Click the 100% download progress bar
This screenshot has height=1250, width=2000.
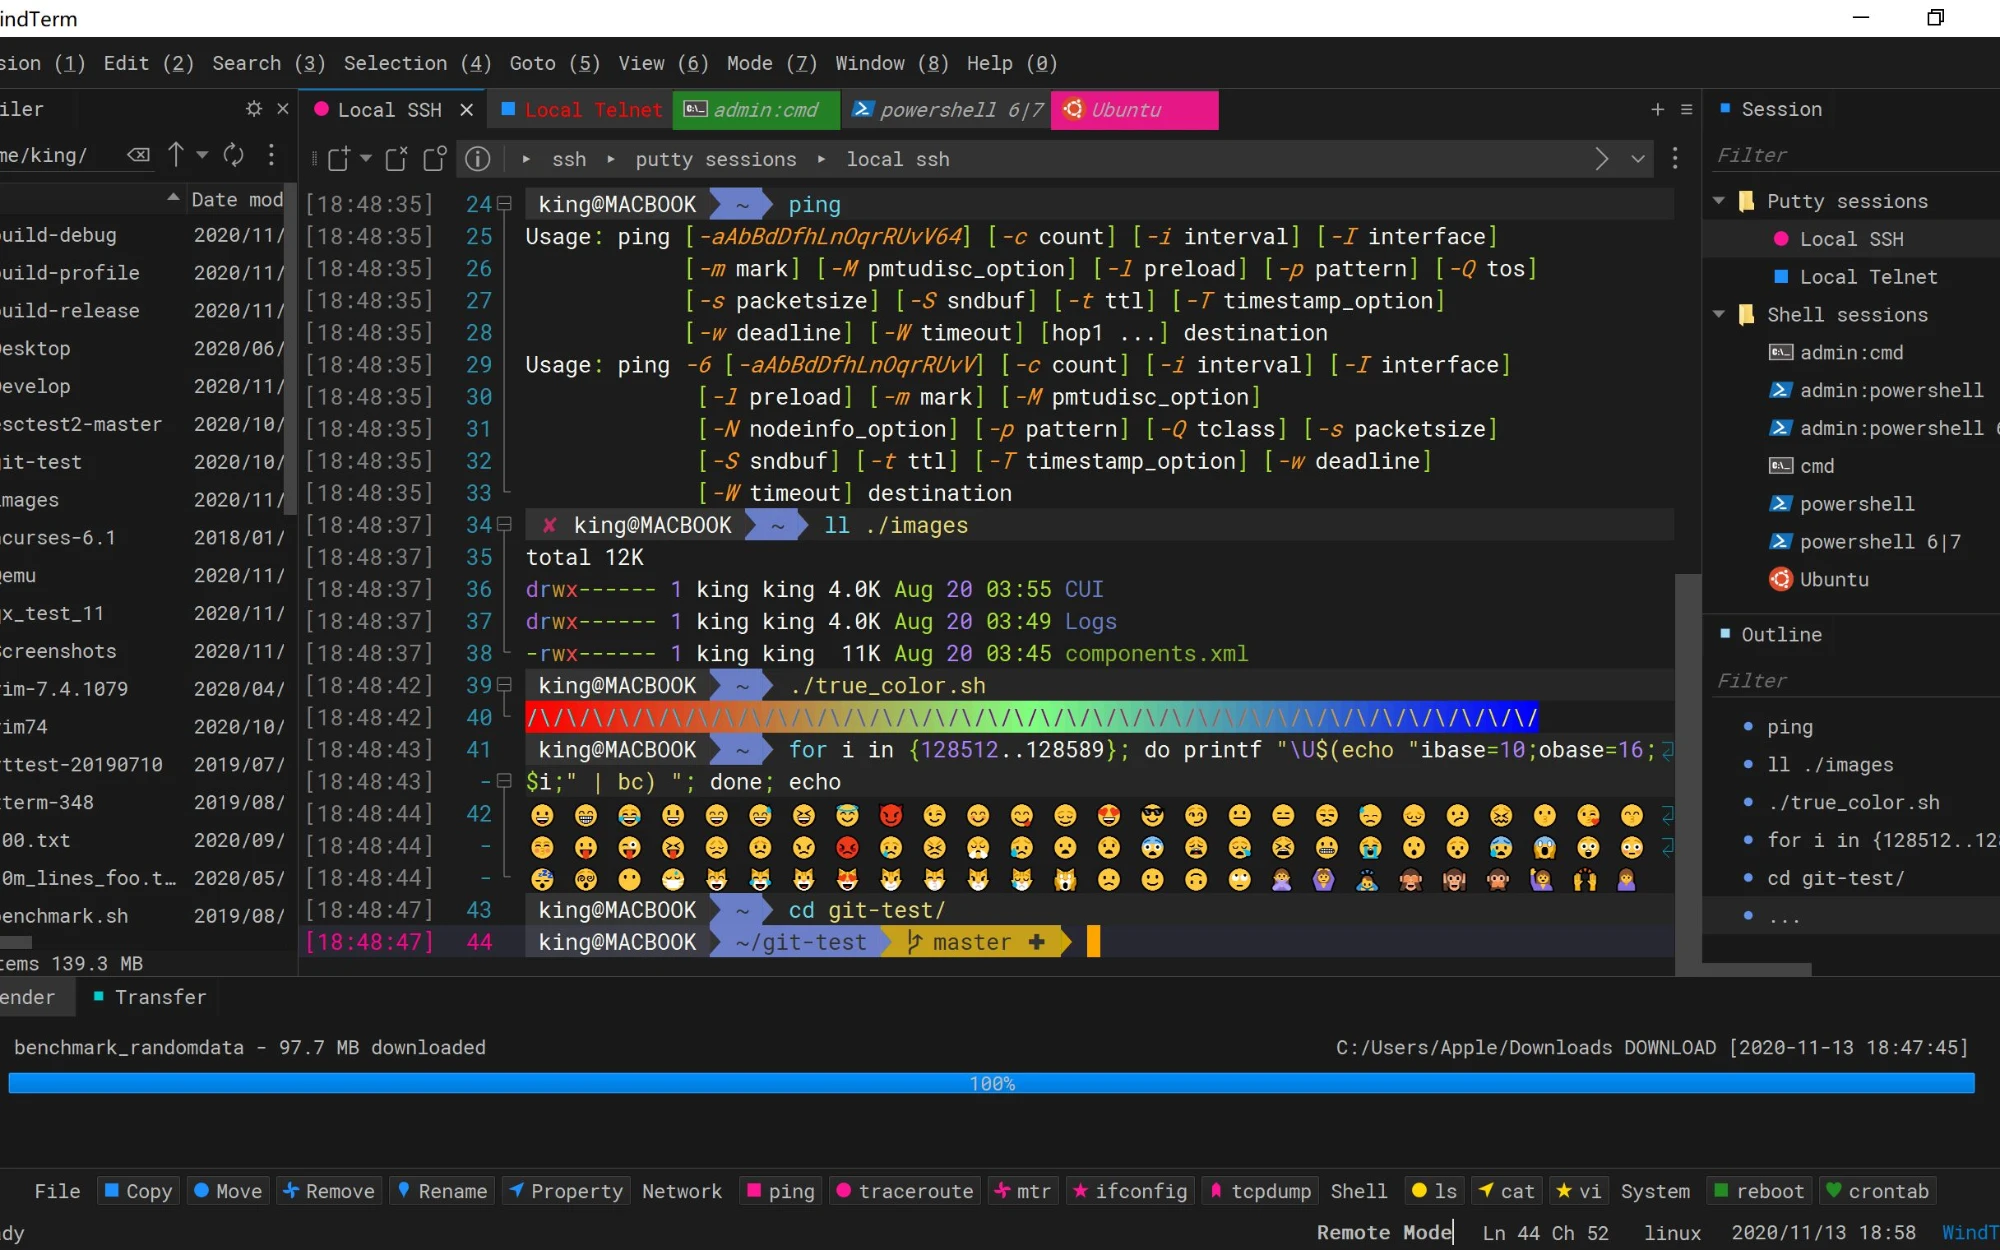tap(991, 1083)
